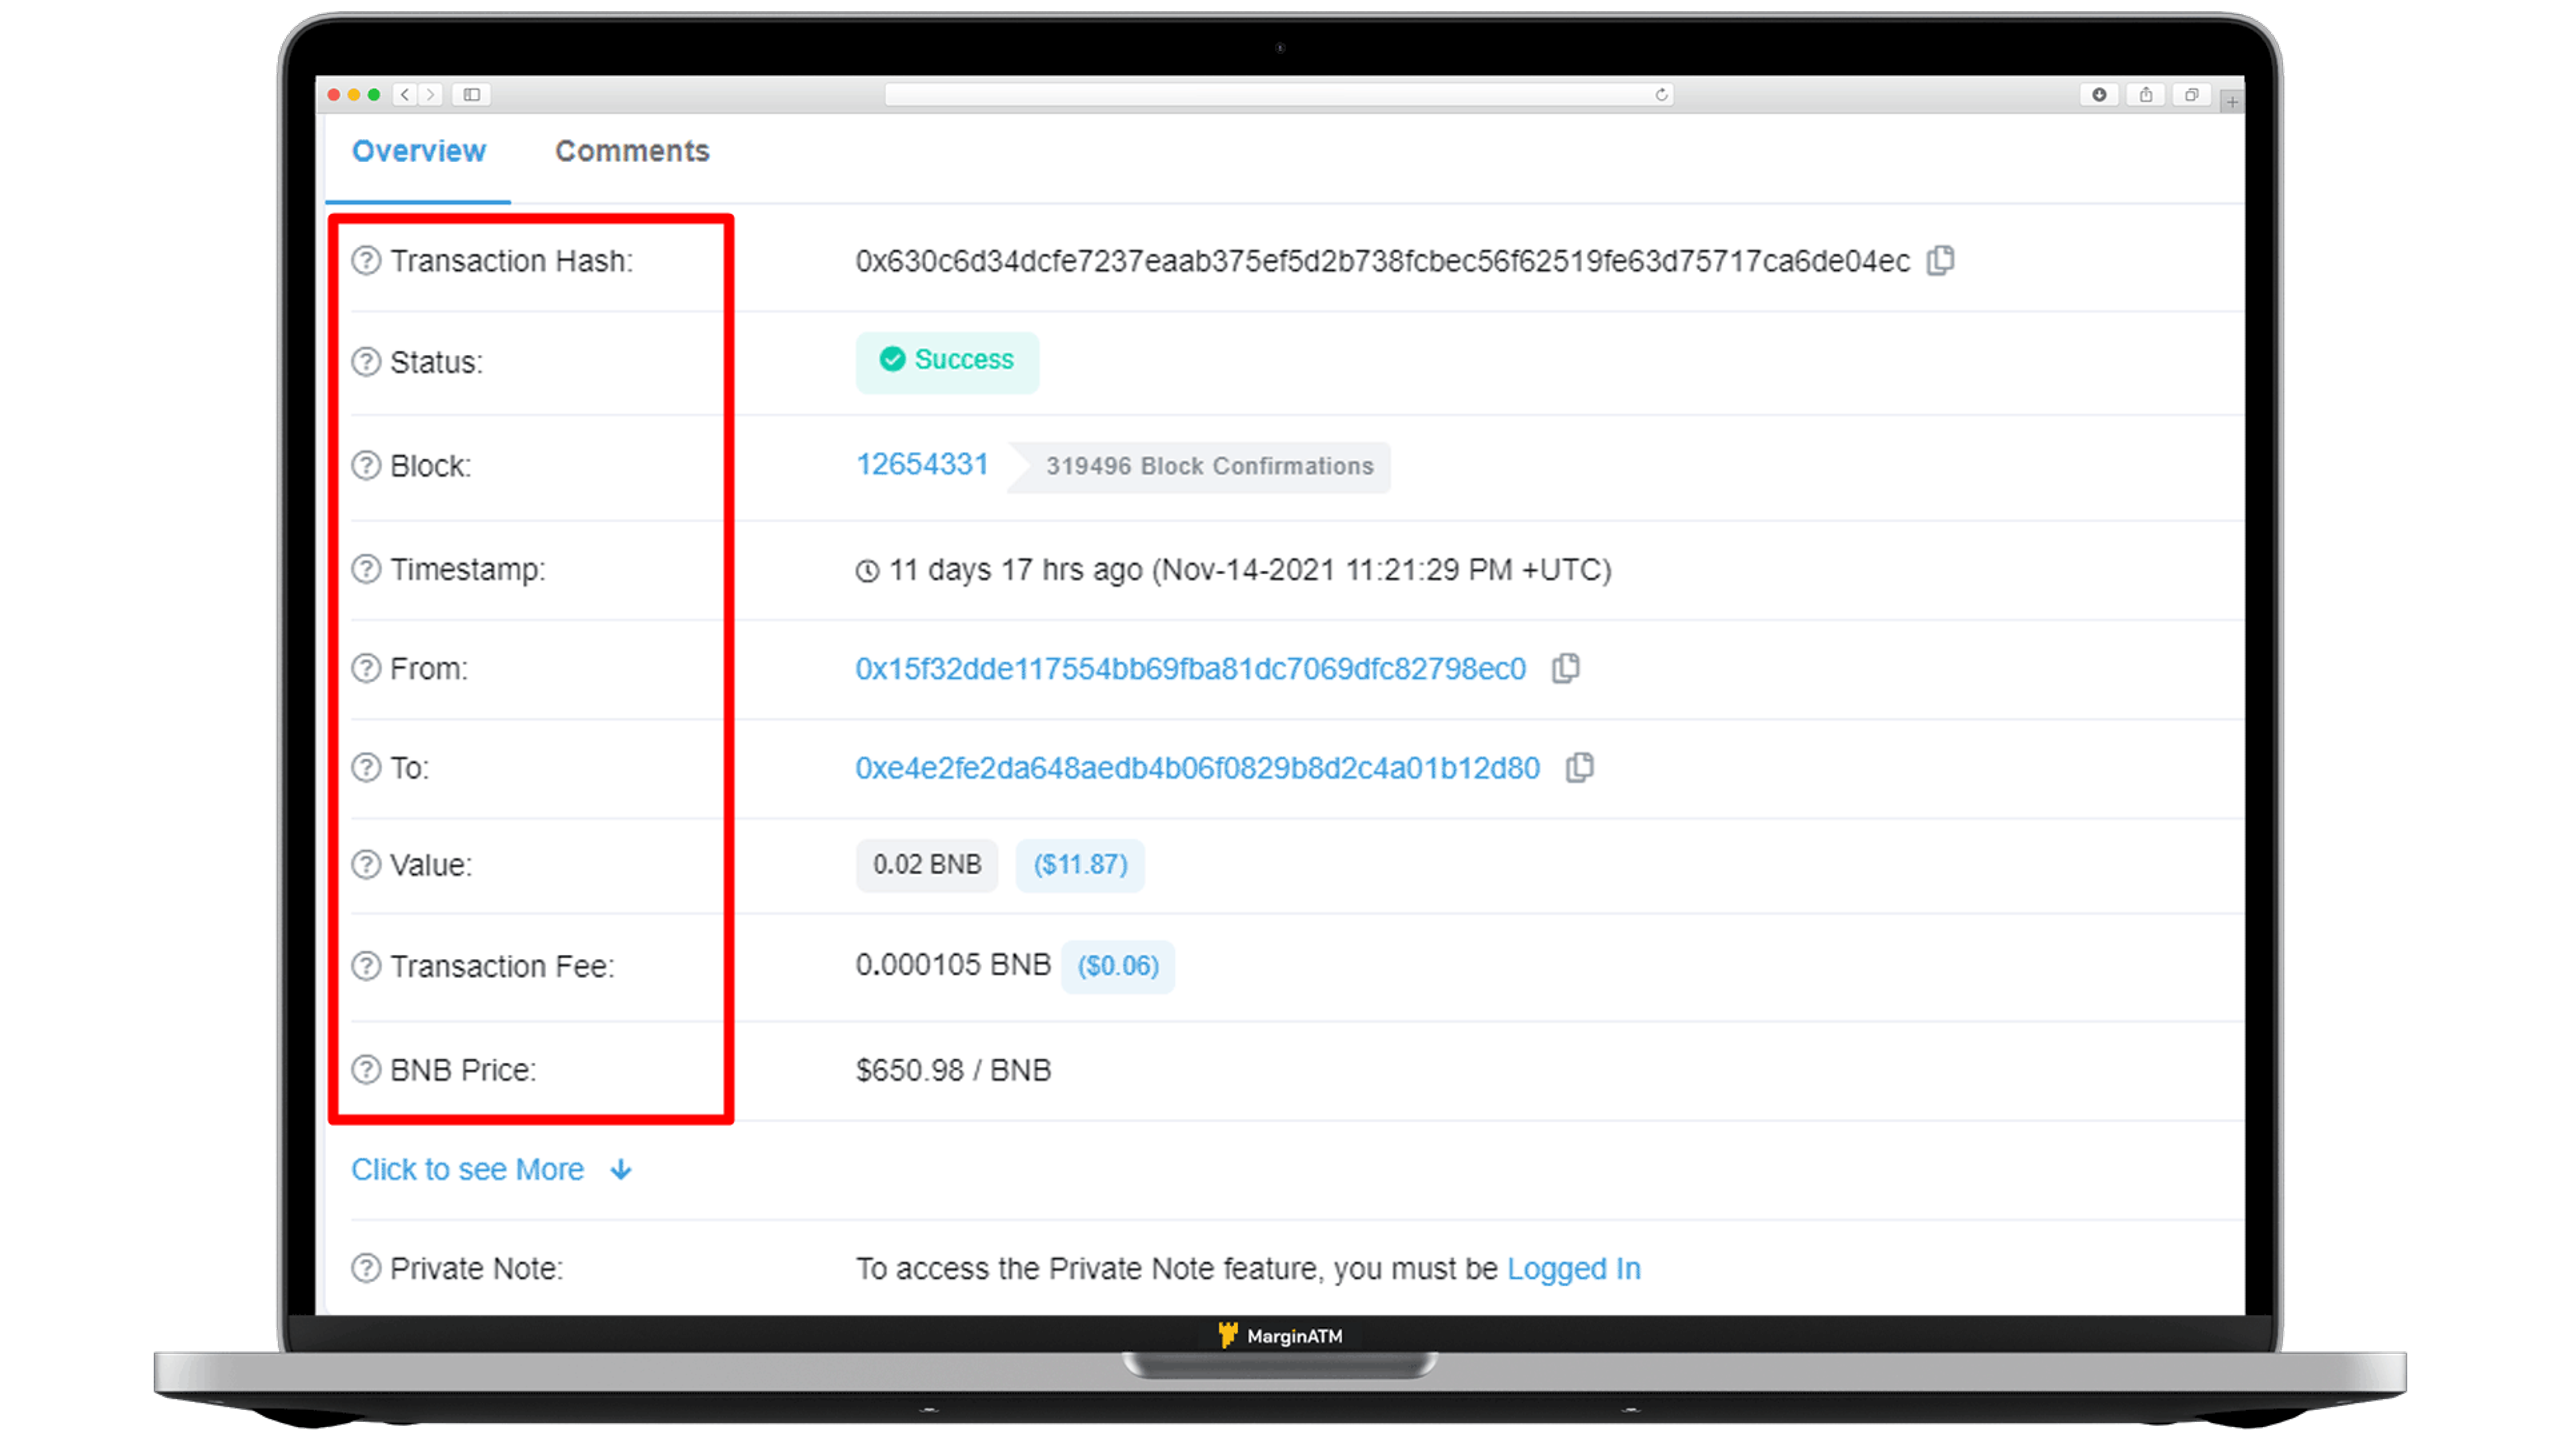Click the BNB Price help icon

(x=366, y=1069)
